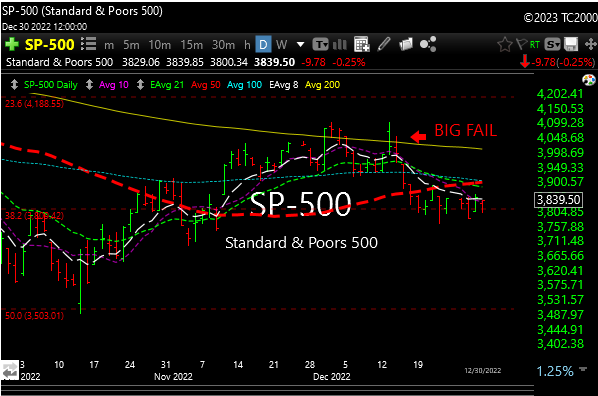Click the high price 3839.85 value
Viewport: 598px width, 396px height.
point(185,62)
